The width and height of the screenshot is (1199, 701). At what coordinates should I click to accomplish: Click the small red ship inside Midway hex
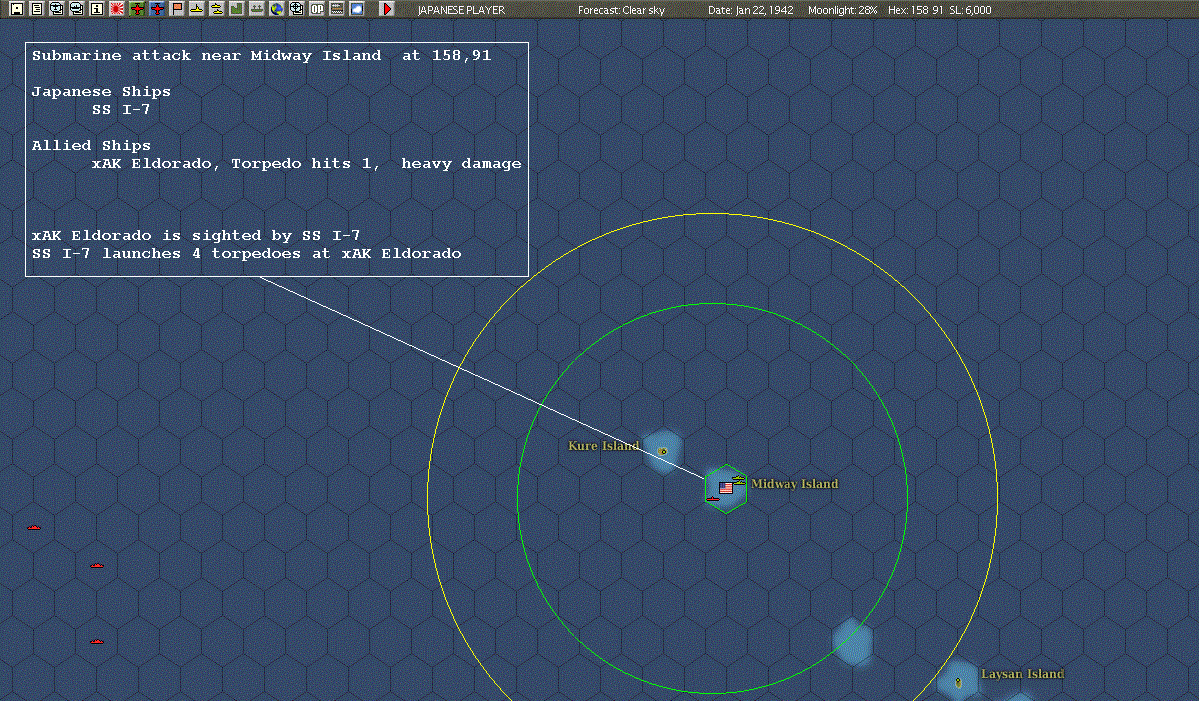(x=713, y=498)
